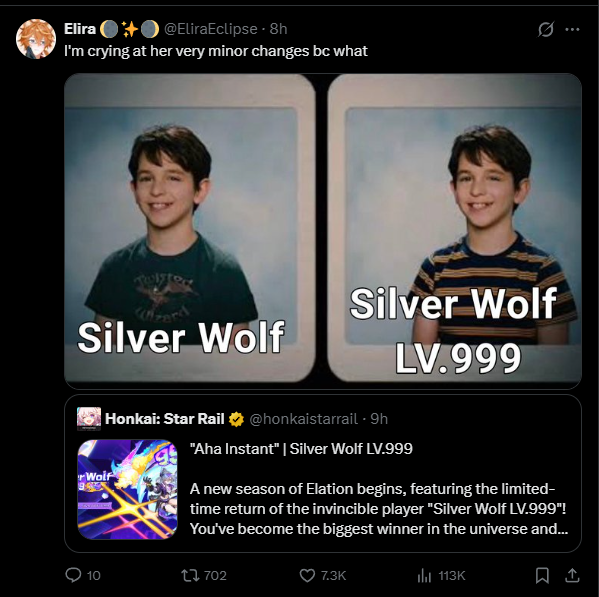Open the left Silver Wolf meme image
Viewport: 599px width, 597px height.
pyautogui.click(x=190, y=228)
